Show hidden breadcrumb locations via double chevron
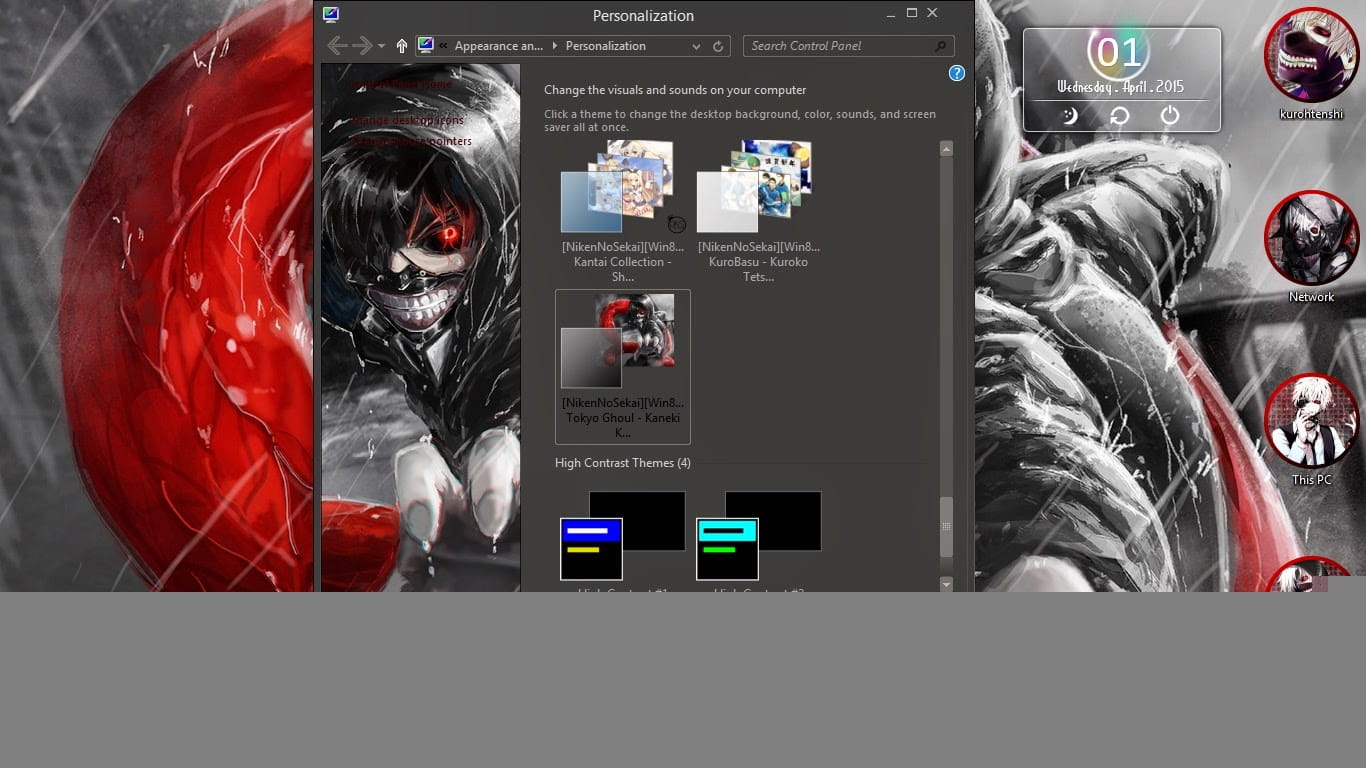Viewport: 1366px width, 768px height. pyautogui.click(x=443, y=46)
